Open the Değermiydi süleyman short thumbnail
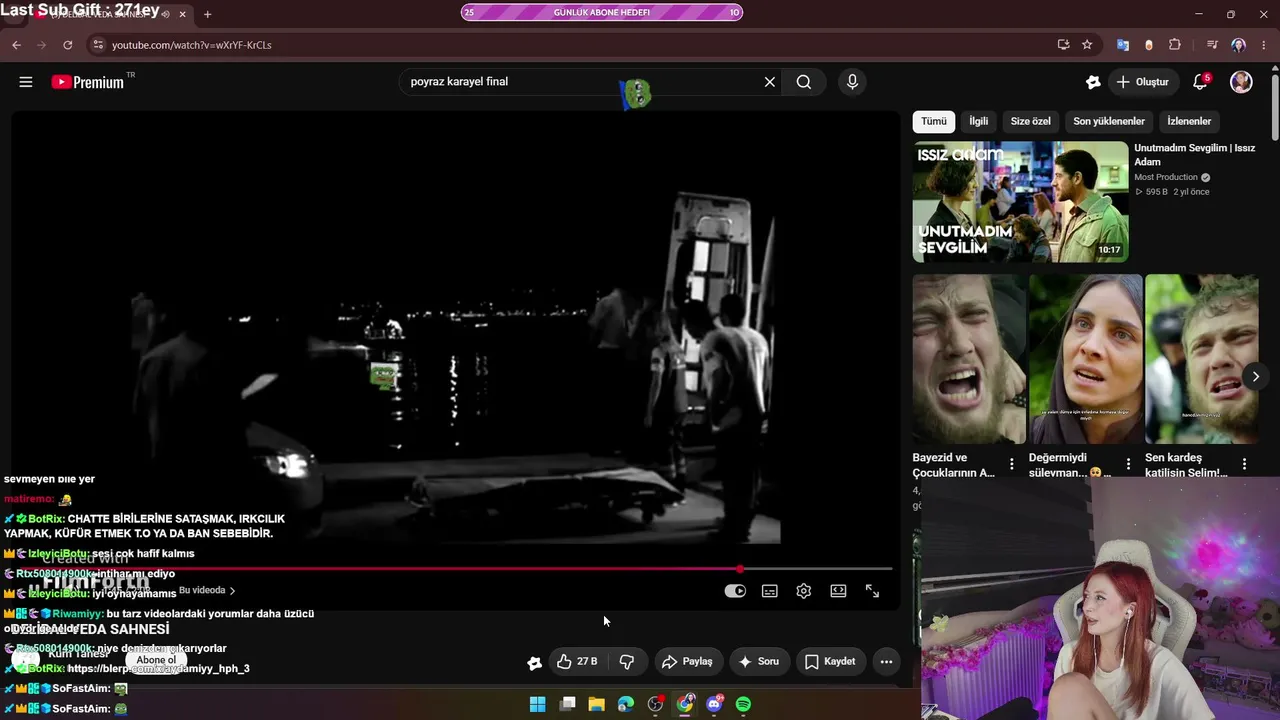The image size is (1280, 720). pos(1085,359)
